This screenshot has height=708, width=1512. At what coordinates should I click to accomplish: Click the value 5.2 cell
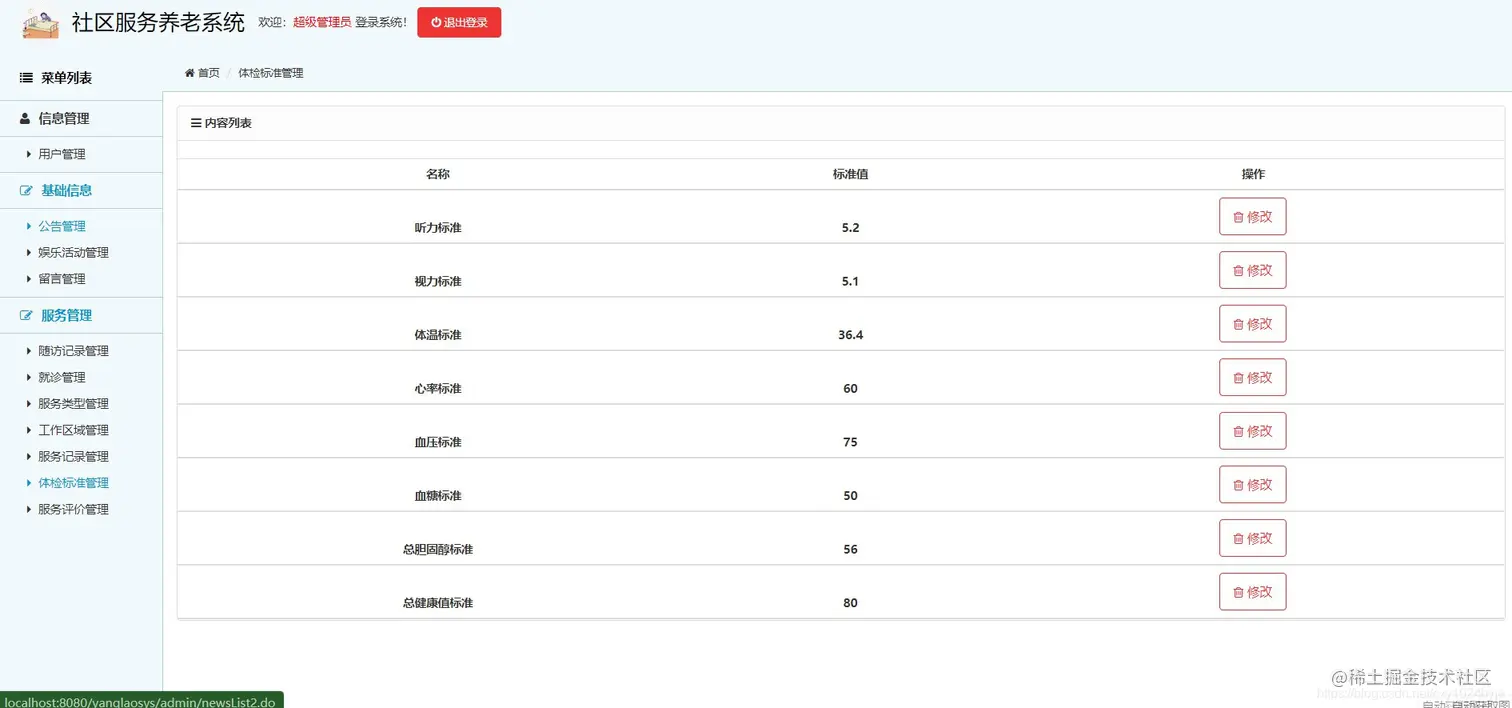coord(851,228)
